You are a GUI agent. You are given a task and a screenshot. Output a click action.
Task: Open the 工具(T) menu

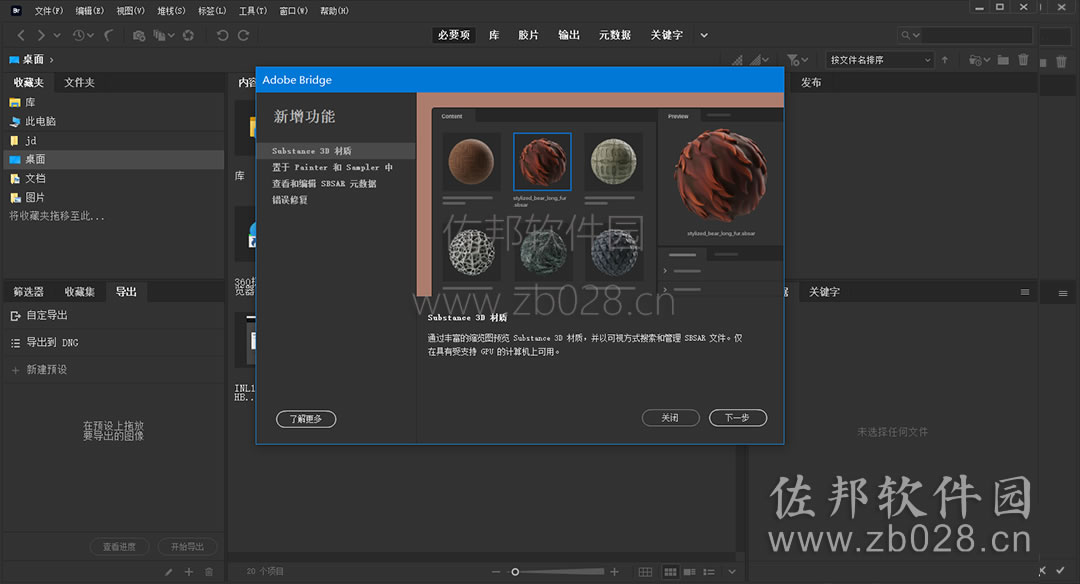click(253, 10)
